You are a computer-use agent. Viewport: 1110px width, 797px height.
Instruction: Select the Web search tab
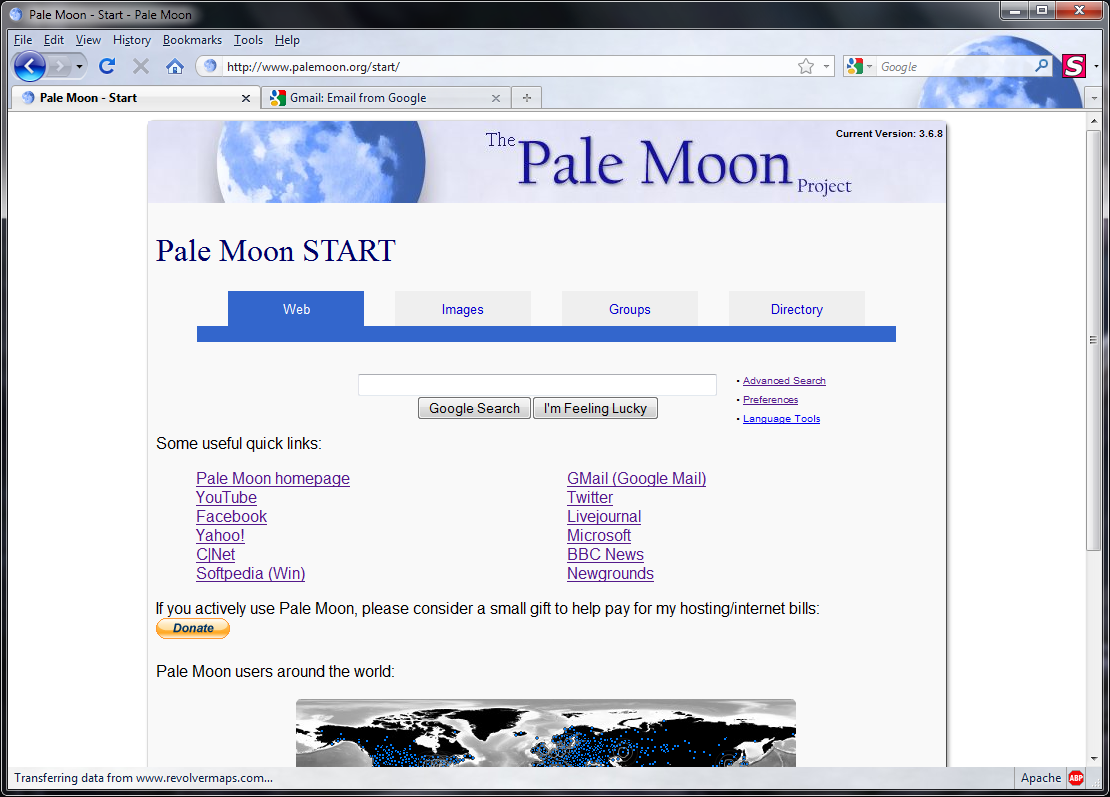point(296,309)
